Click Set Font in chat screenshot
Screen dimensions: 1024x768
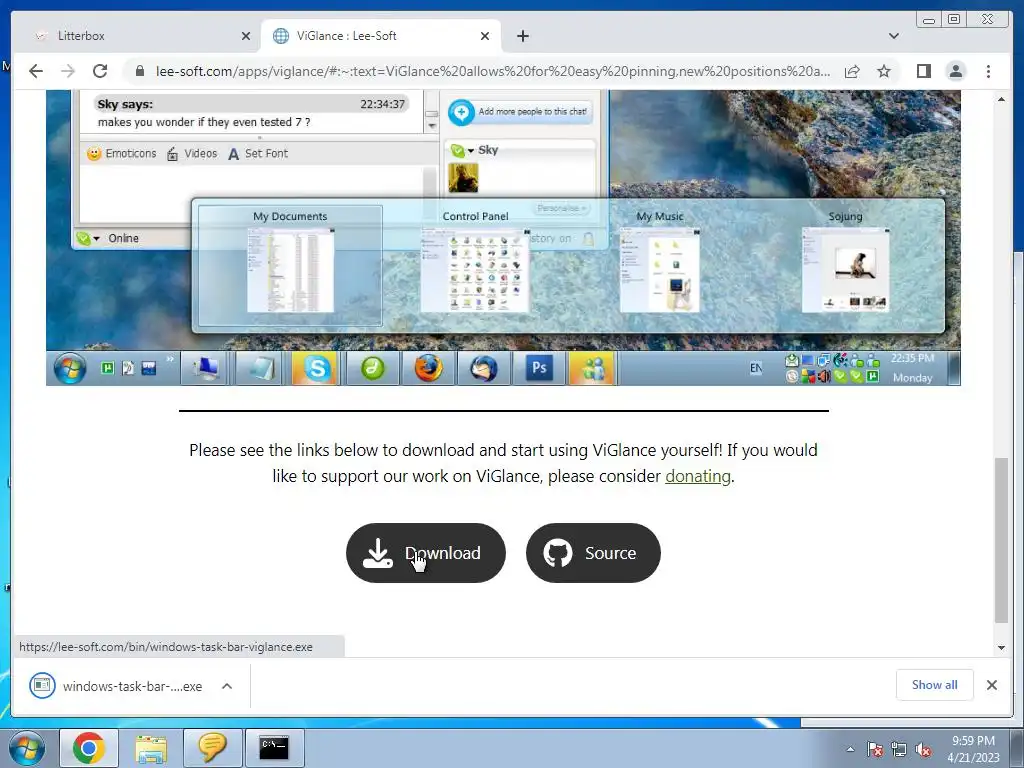click(x=257, y=153)
